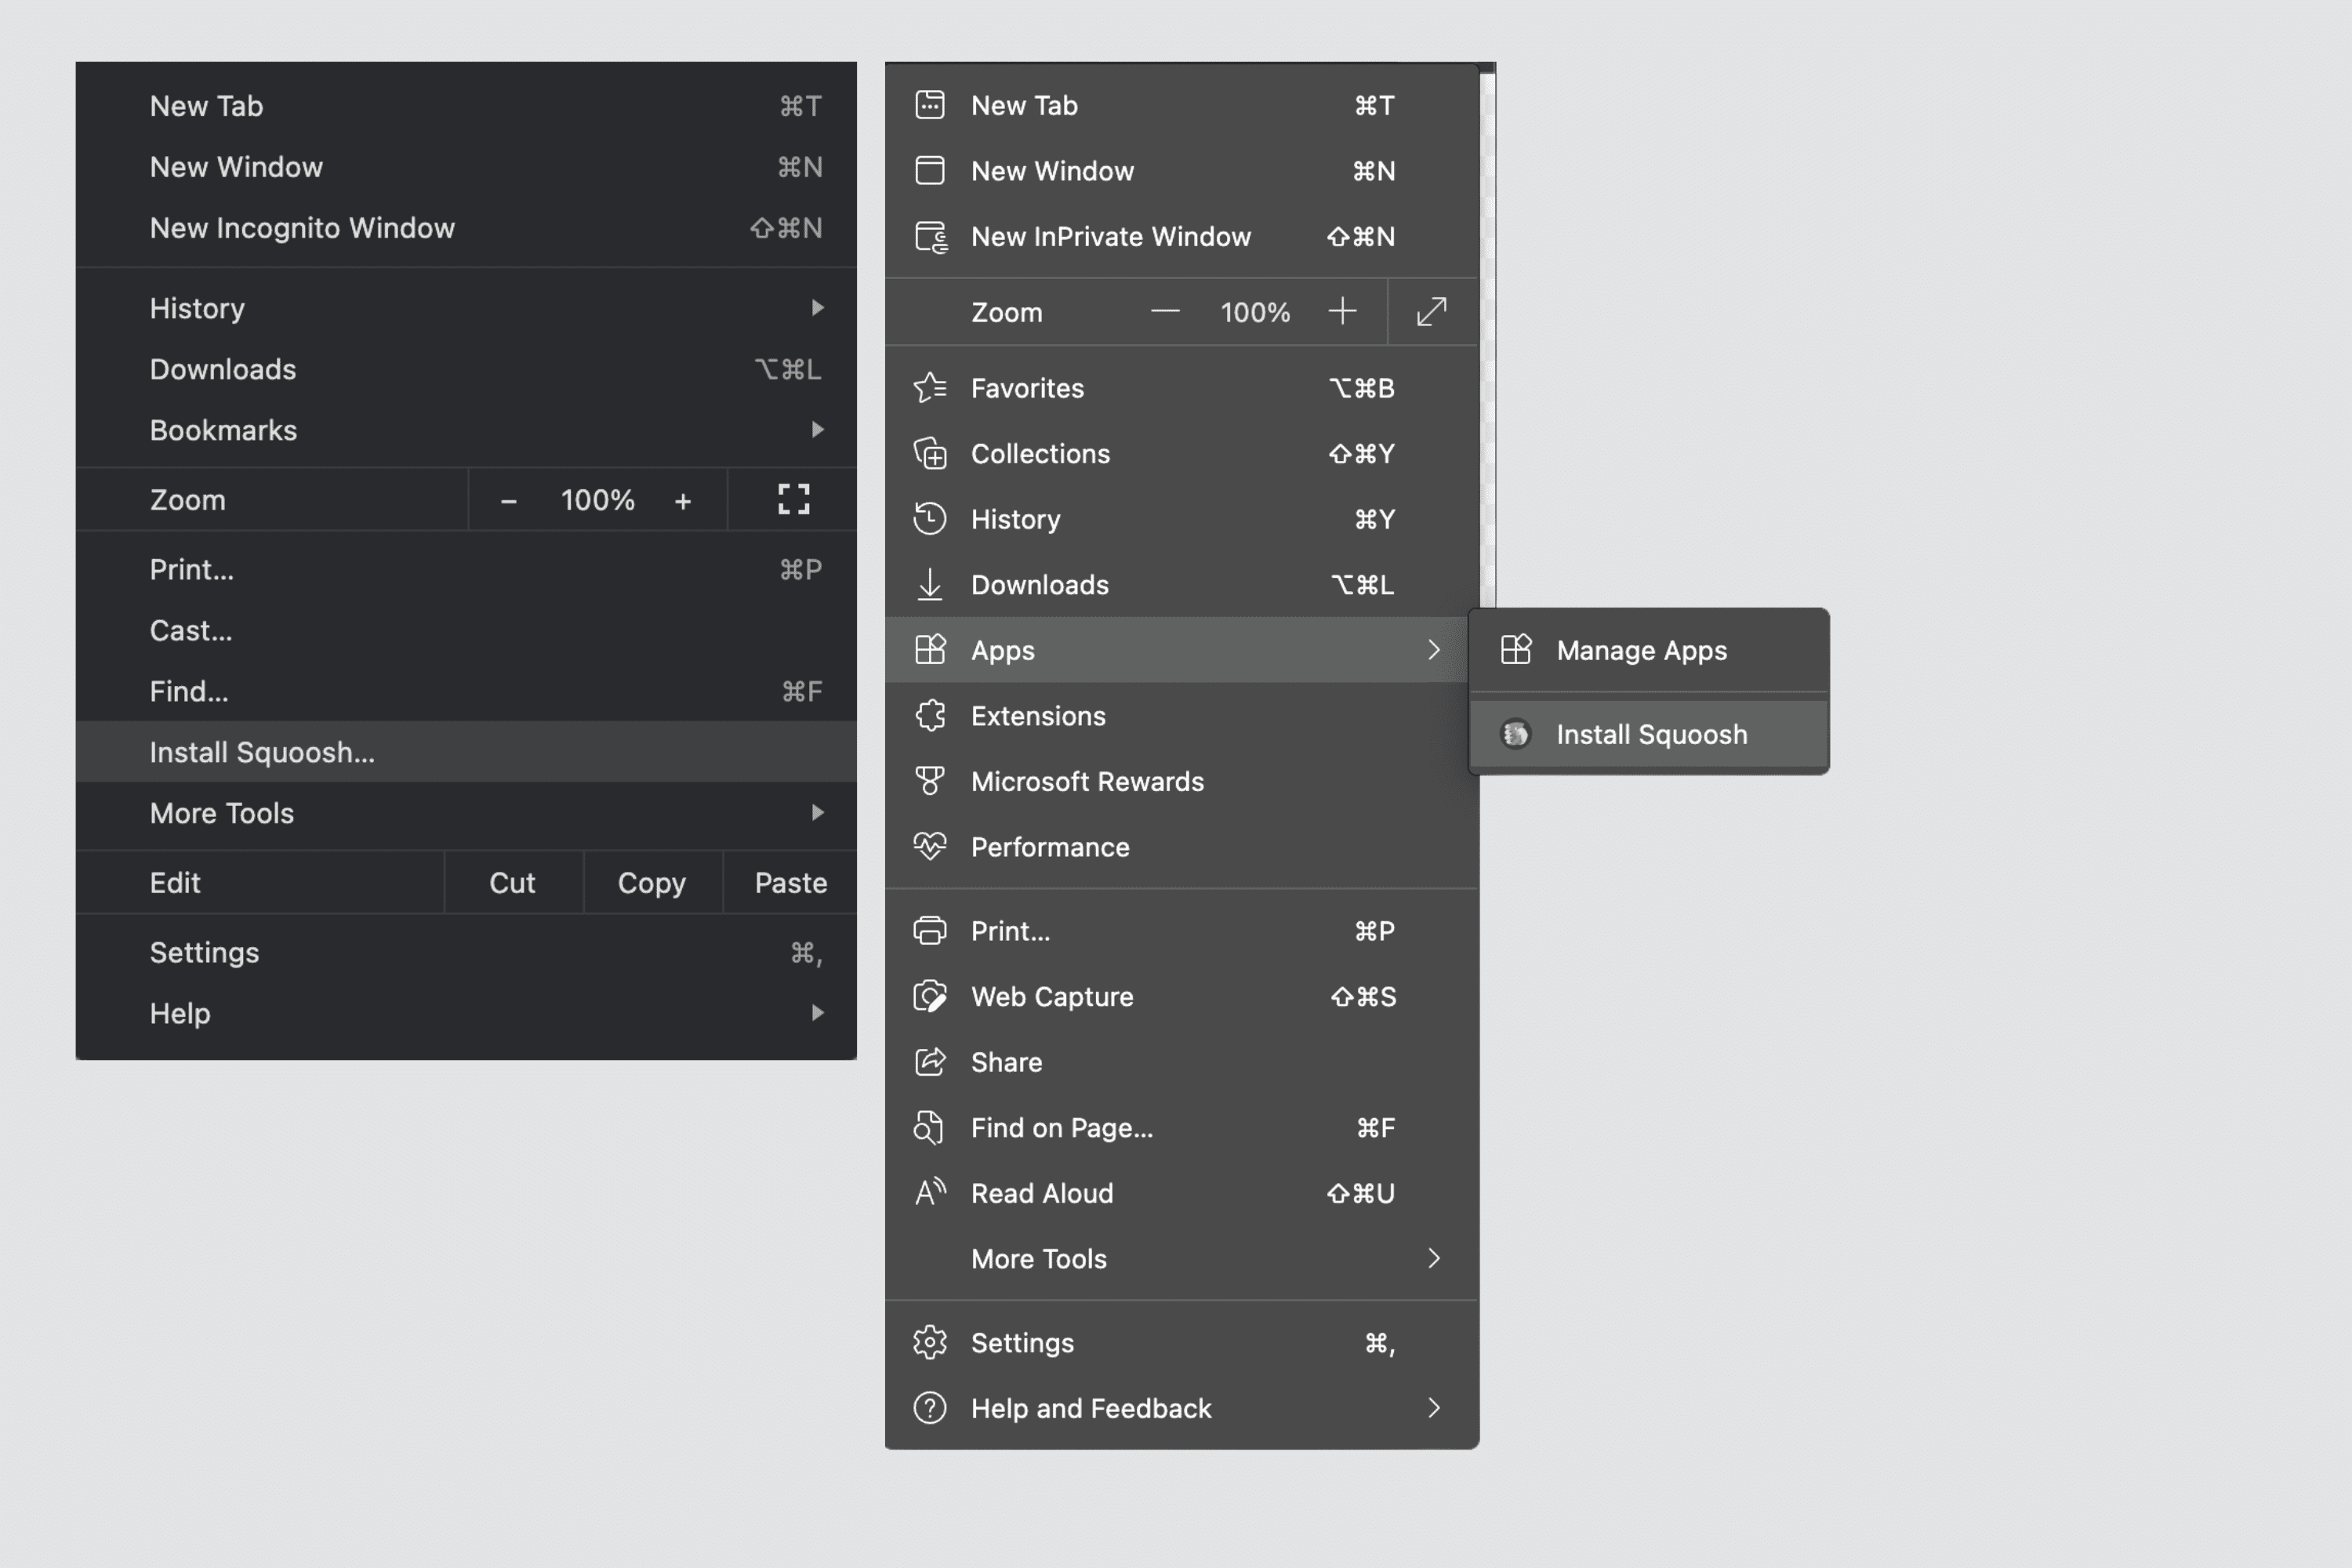Click the Favorites icon in Edge menu
The image size is (2352, 1568).
point(929,387)
